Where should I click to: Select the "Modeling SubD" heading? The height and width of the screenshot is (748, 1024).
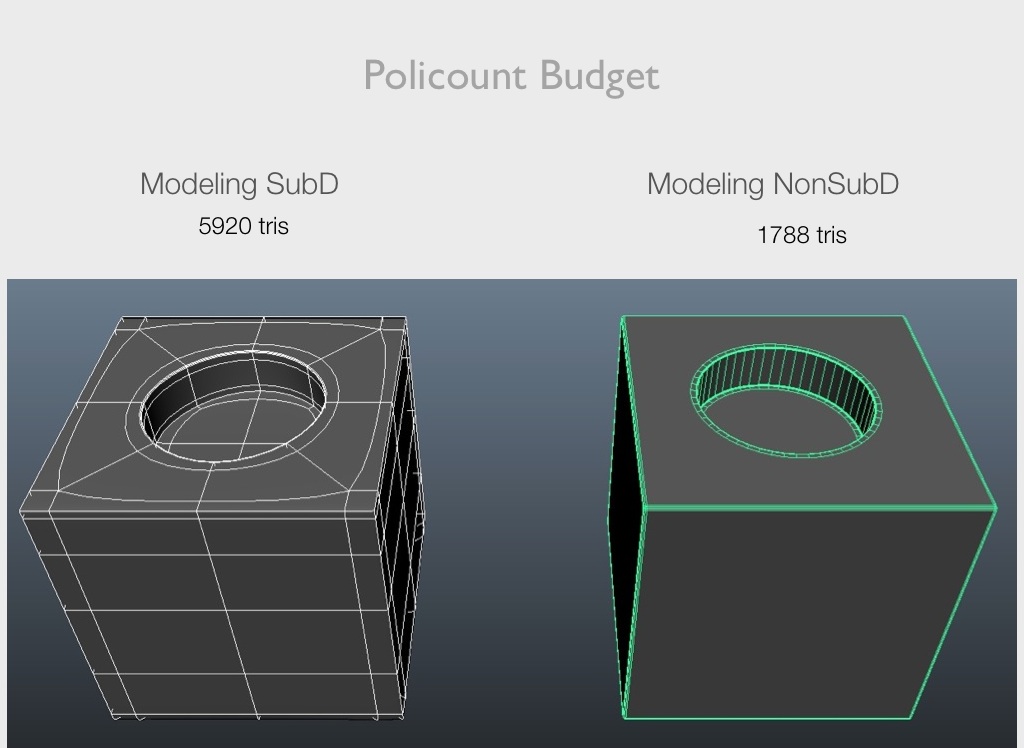coord(239,184)
